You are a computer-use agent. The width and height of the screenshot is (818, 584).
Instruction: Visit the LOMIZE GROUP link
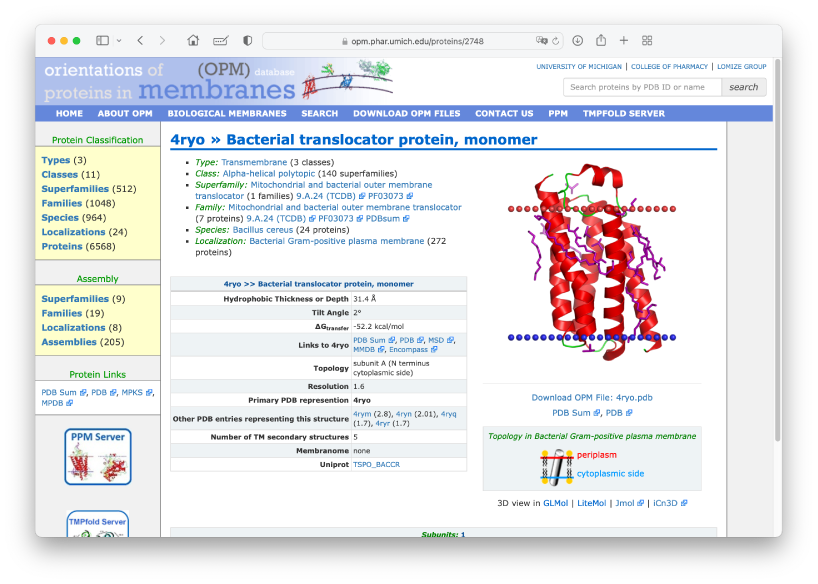tap(742, 67)
